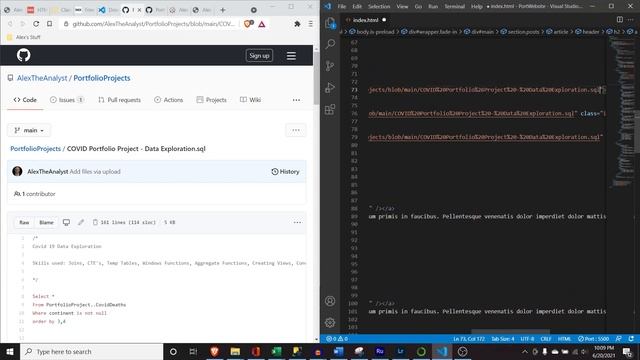Open GitHub Projects tab

(x=211, y=100)
